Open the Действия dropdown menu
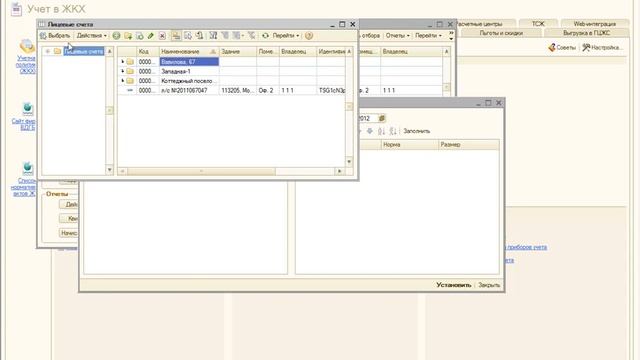Image resolution: width=640 pixels, height=360 pixels. [91, 36]
